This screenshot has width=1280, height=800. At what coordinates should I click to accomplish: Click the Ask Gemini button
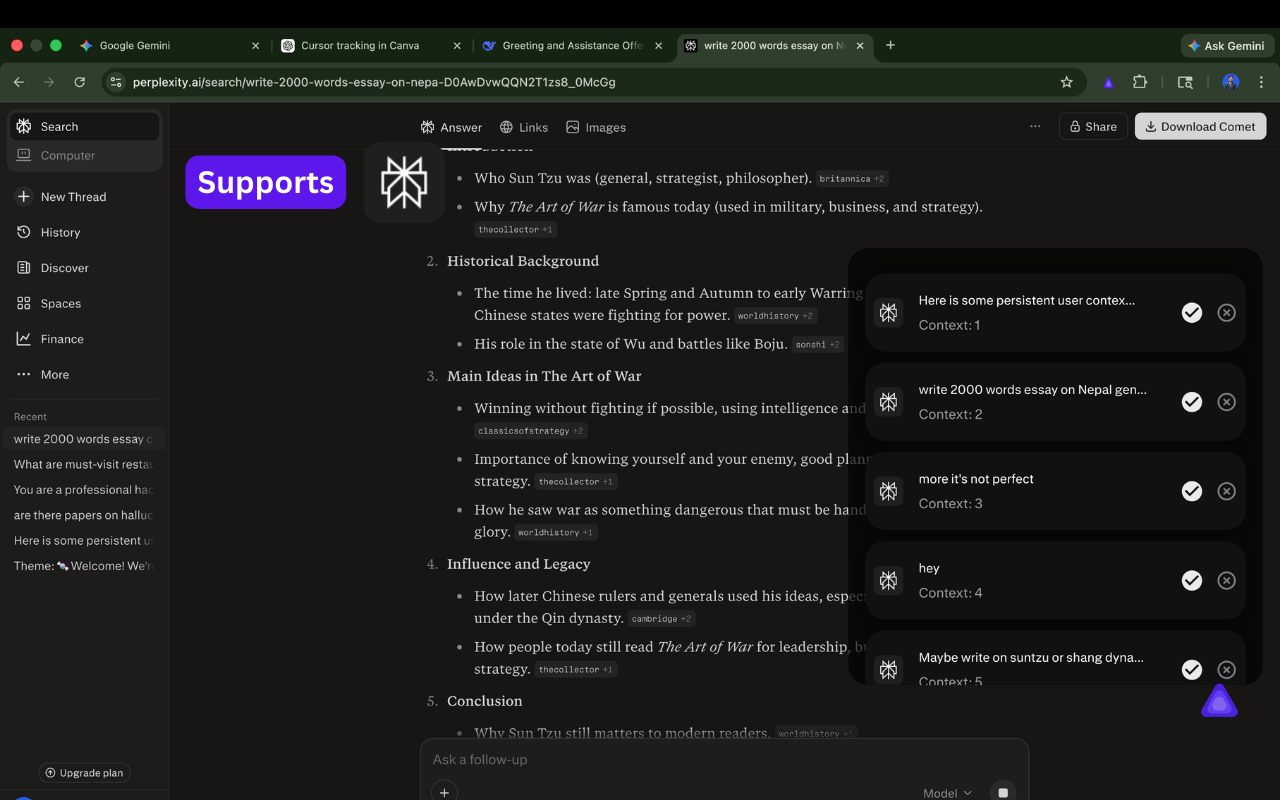tap(1225, 46)
